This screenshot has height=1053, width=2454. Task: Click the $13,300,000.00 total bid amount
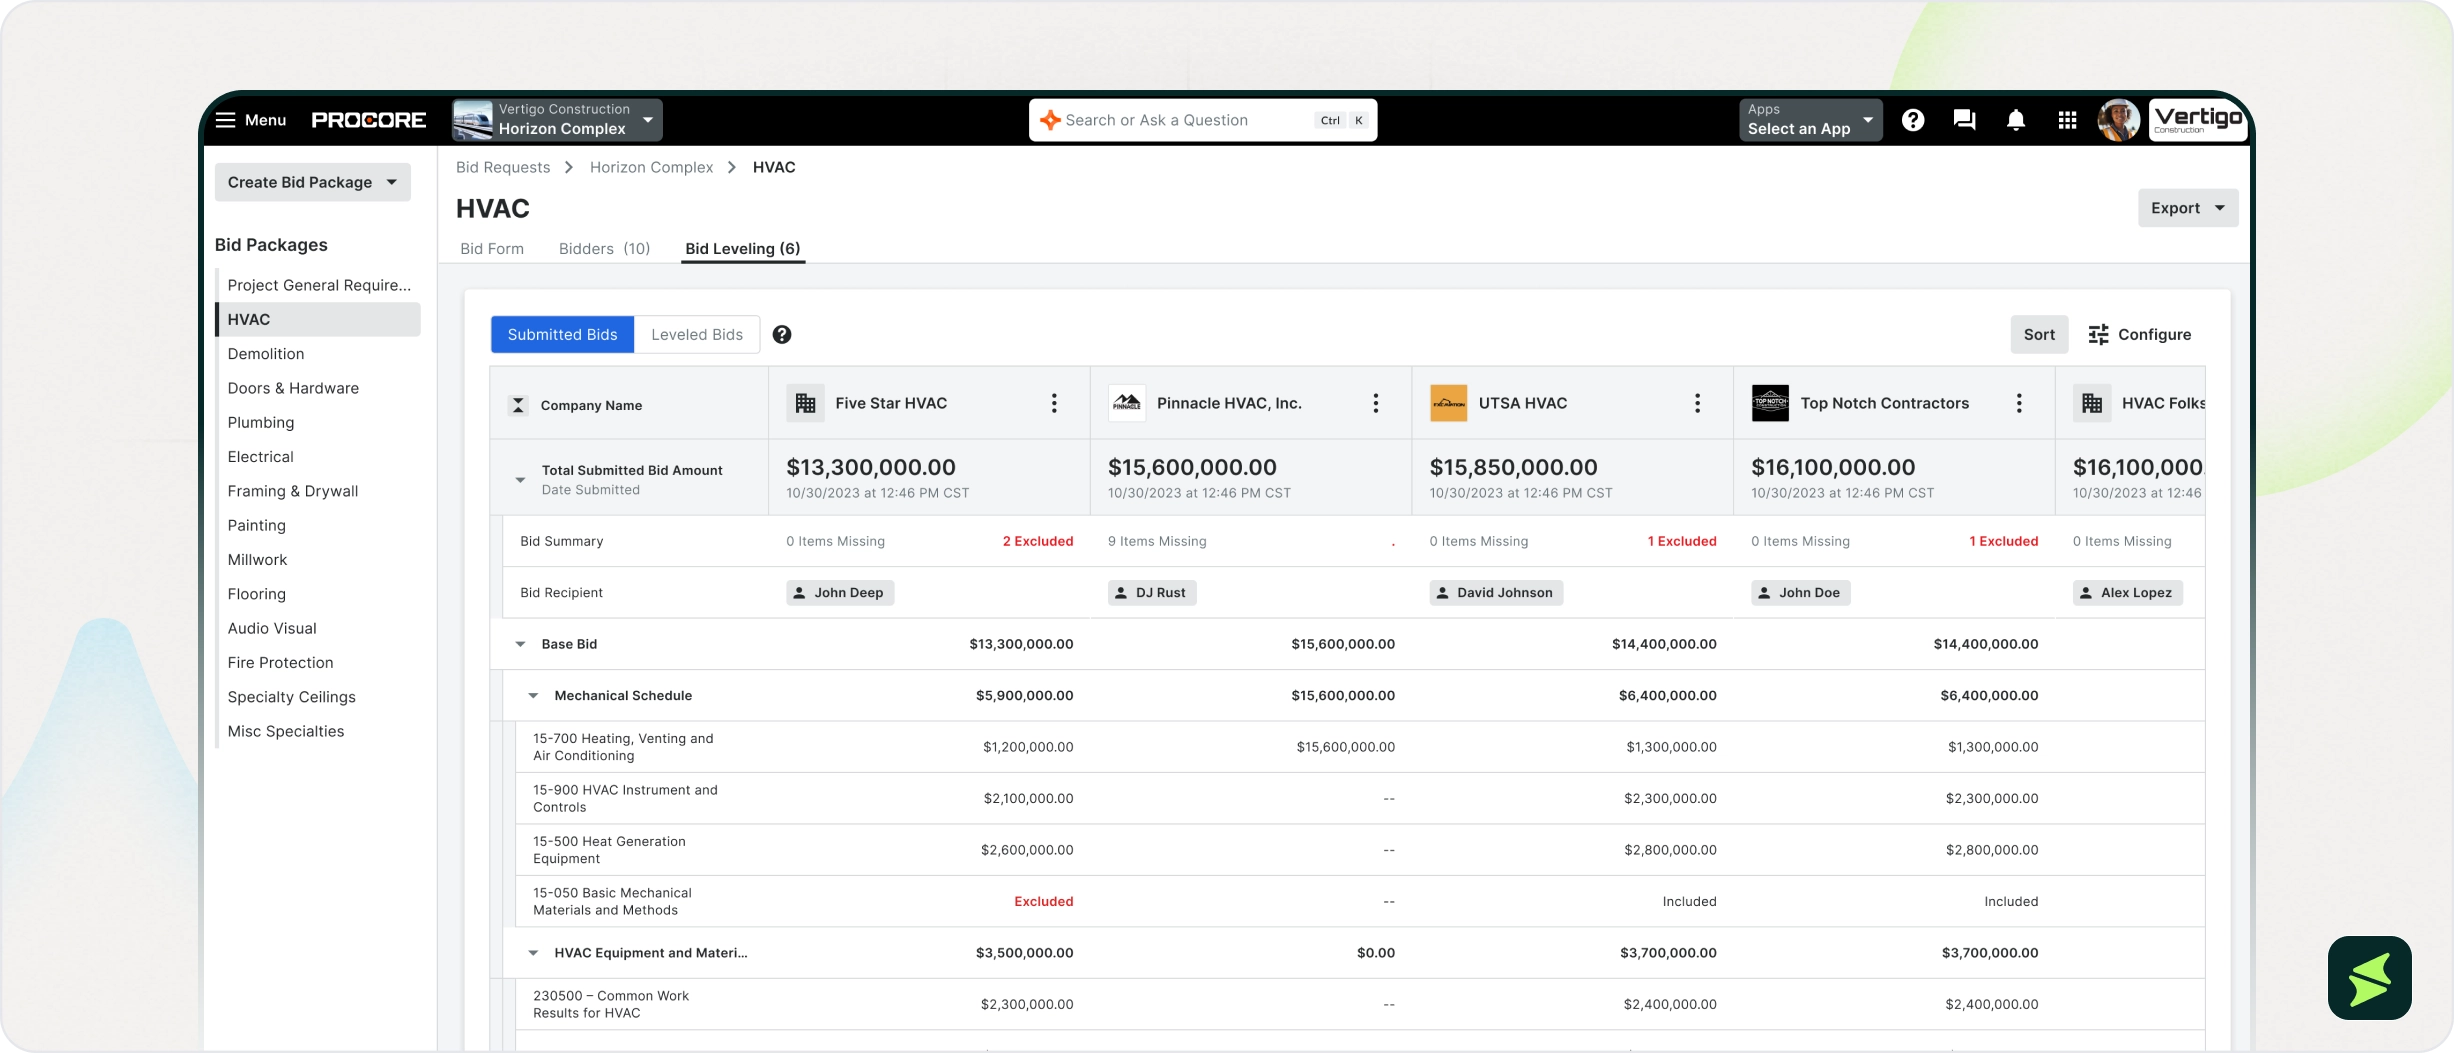871,467
